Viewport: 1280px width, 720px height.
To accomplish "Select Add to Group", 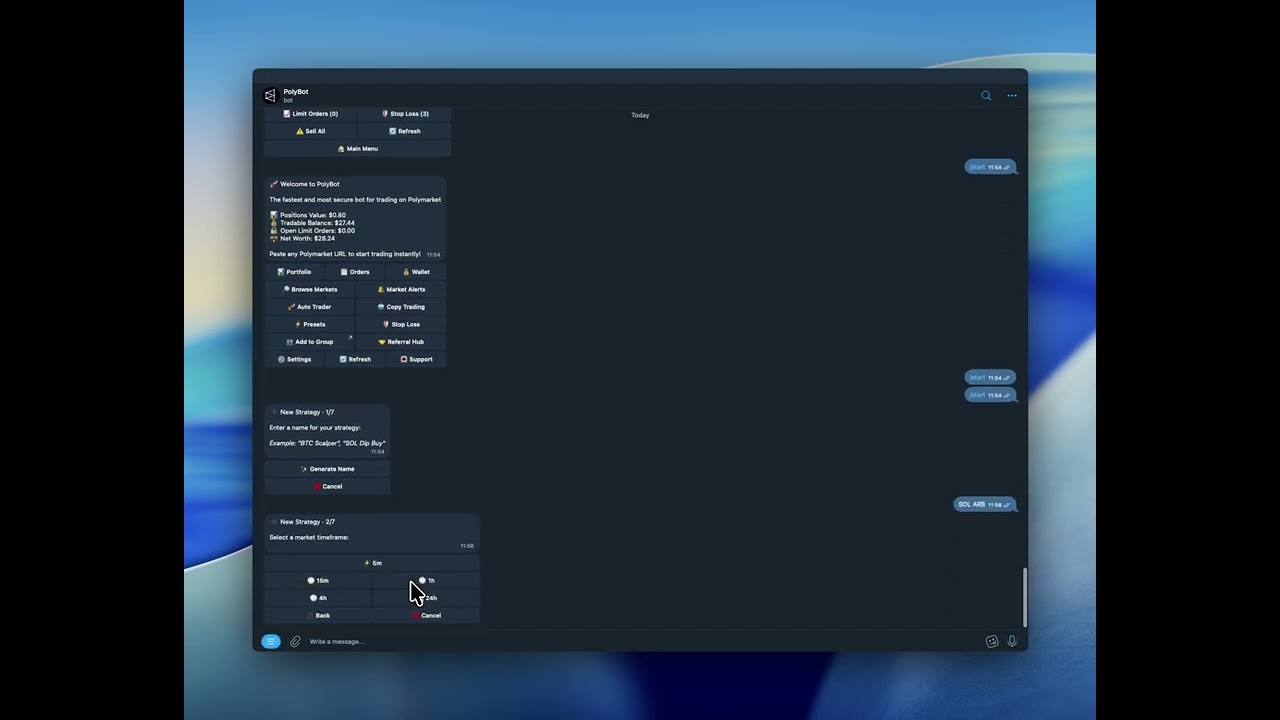I will 310,342.
